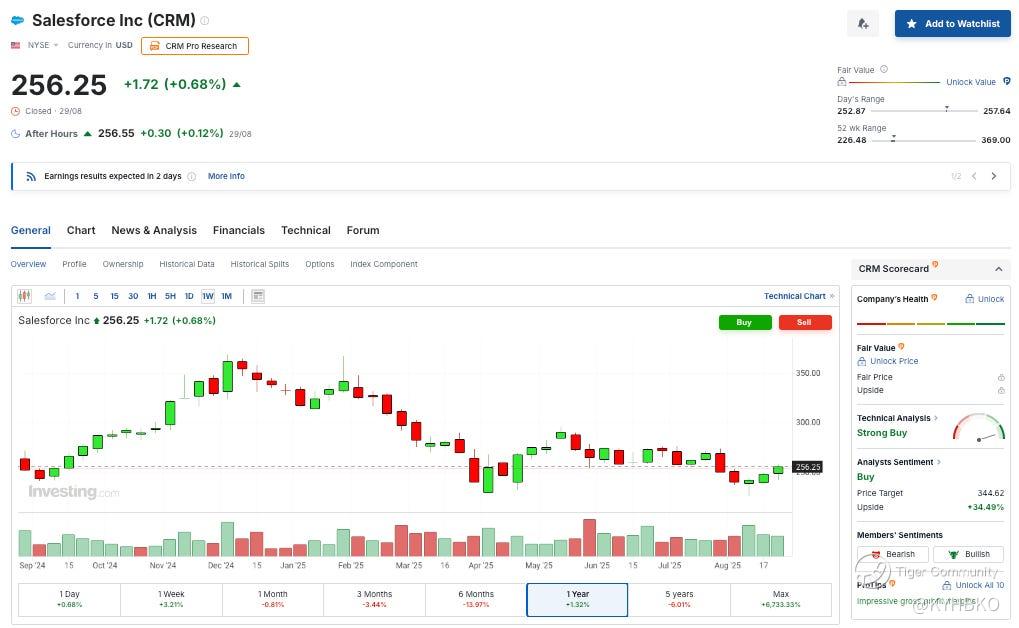Click lock icon beside Upside in Fair Value
The height and width of the screenshot is (628, 1019).
coord(1001,390)
